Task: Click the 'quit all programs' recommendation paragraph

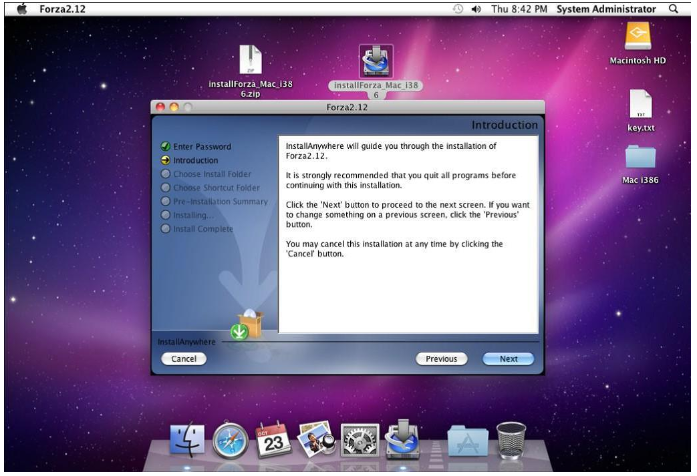Action: (401, 180)
